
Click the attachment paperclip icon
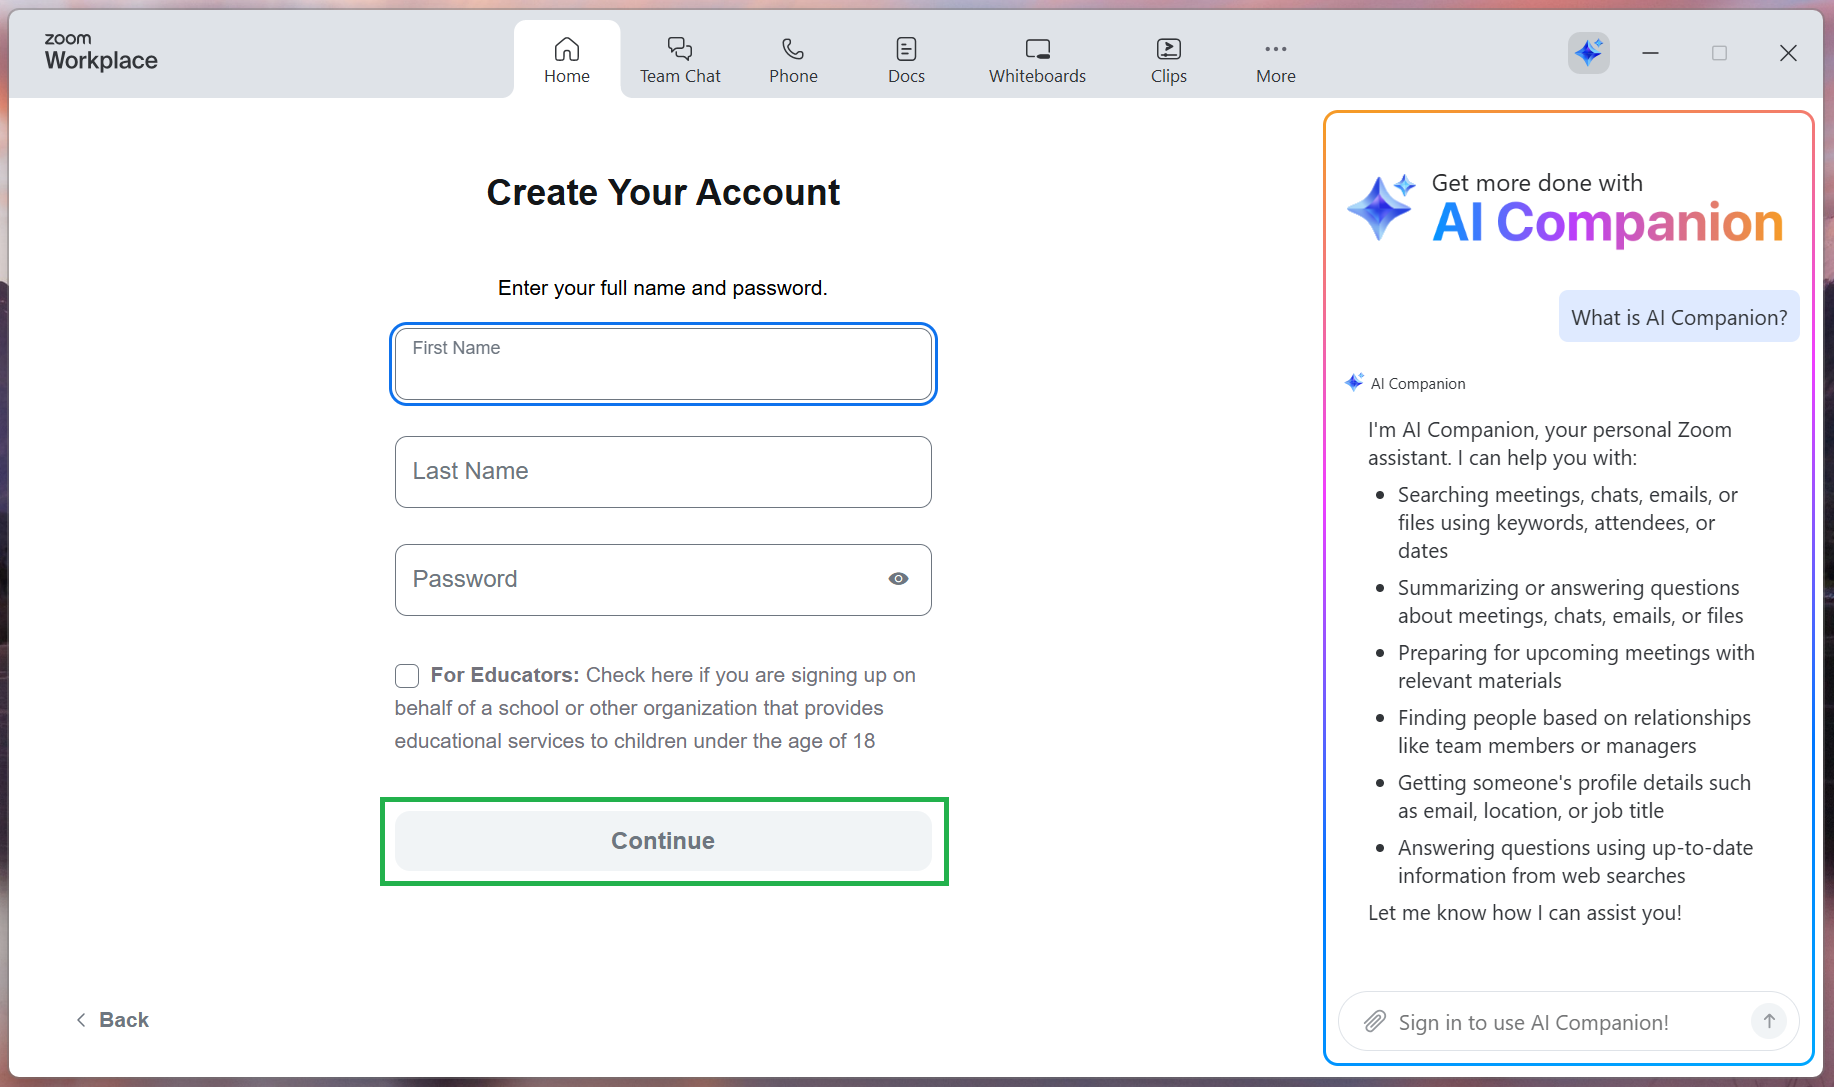point(1375,1021)
